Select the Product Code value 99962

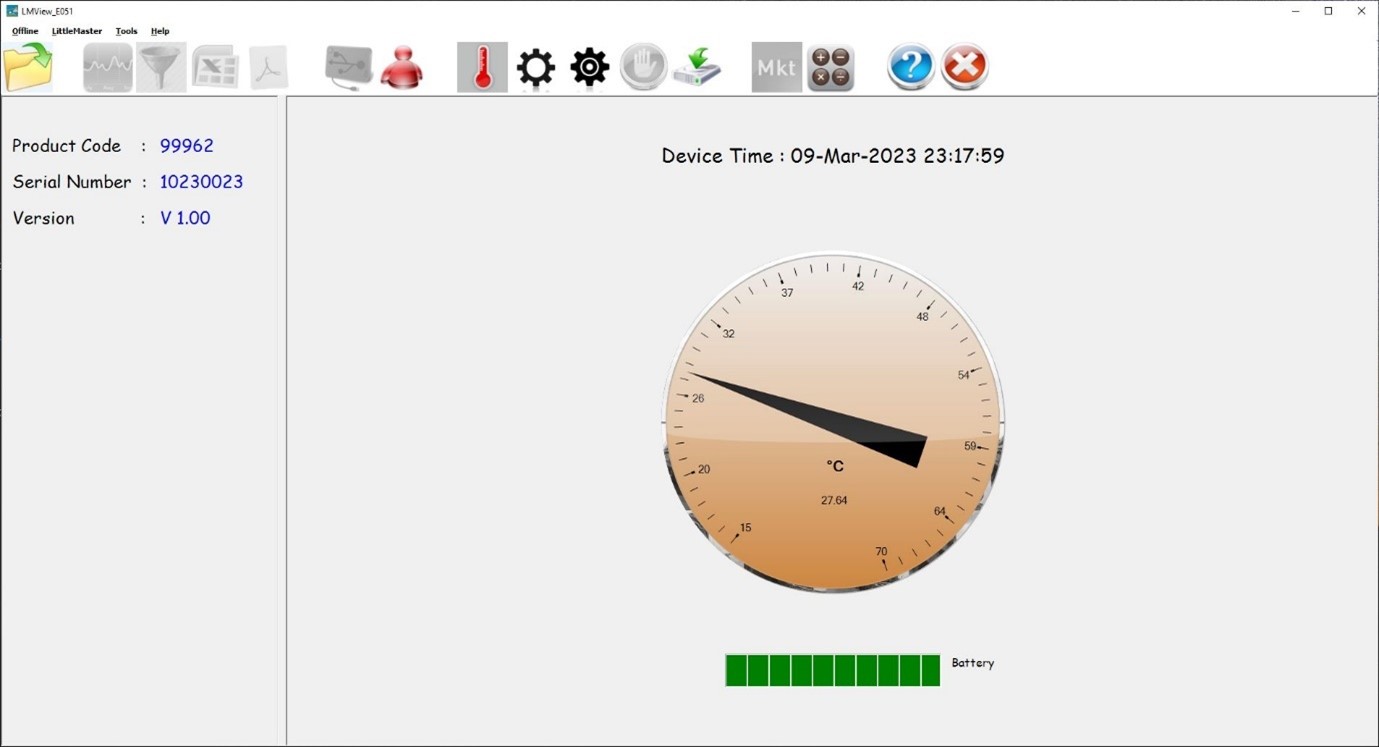pyautogui.click(x=187, y=146)
